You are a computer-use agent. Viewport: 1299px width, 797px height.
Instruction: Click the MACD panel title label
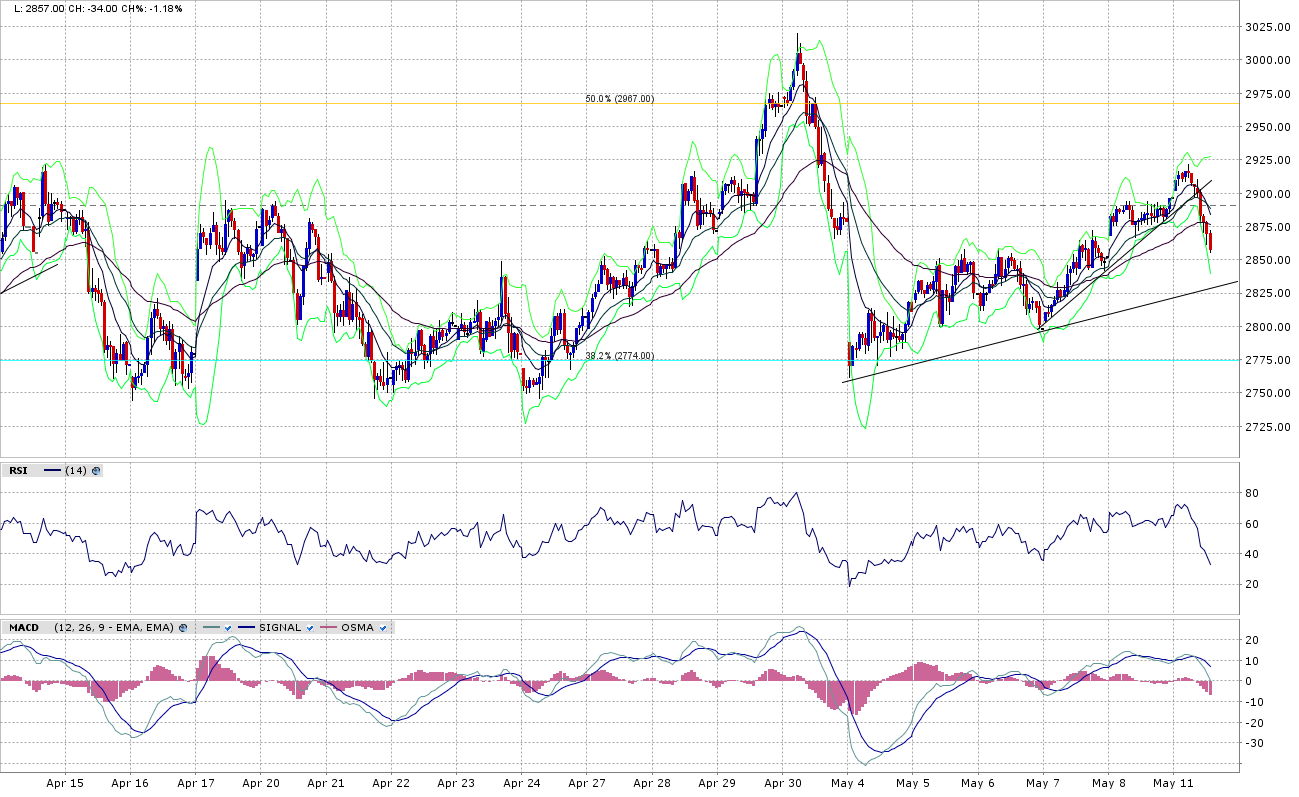click(24, 628)
